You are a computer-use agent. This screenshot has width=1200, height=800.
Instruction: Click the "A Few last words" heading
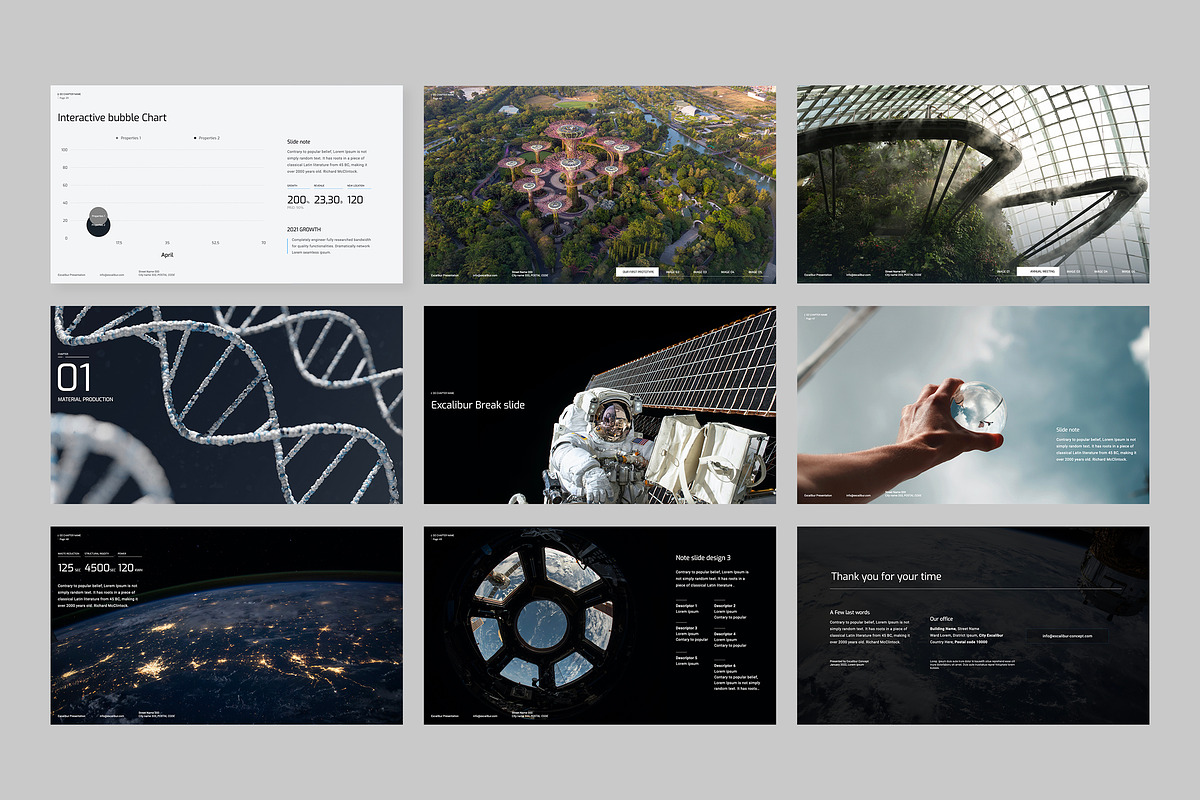850,612
